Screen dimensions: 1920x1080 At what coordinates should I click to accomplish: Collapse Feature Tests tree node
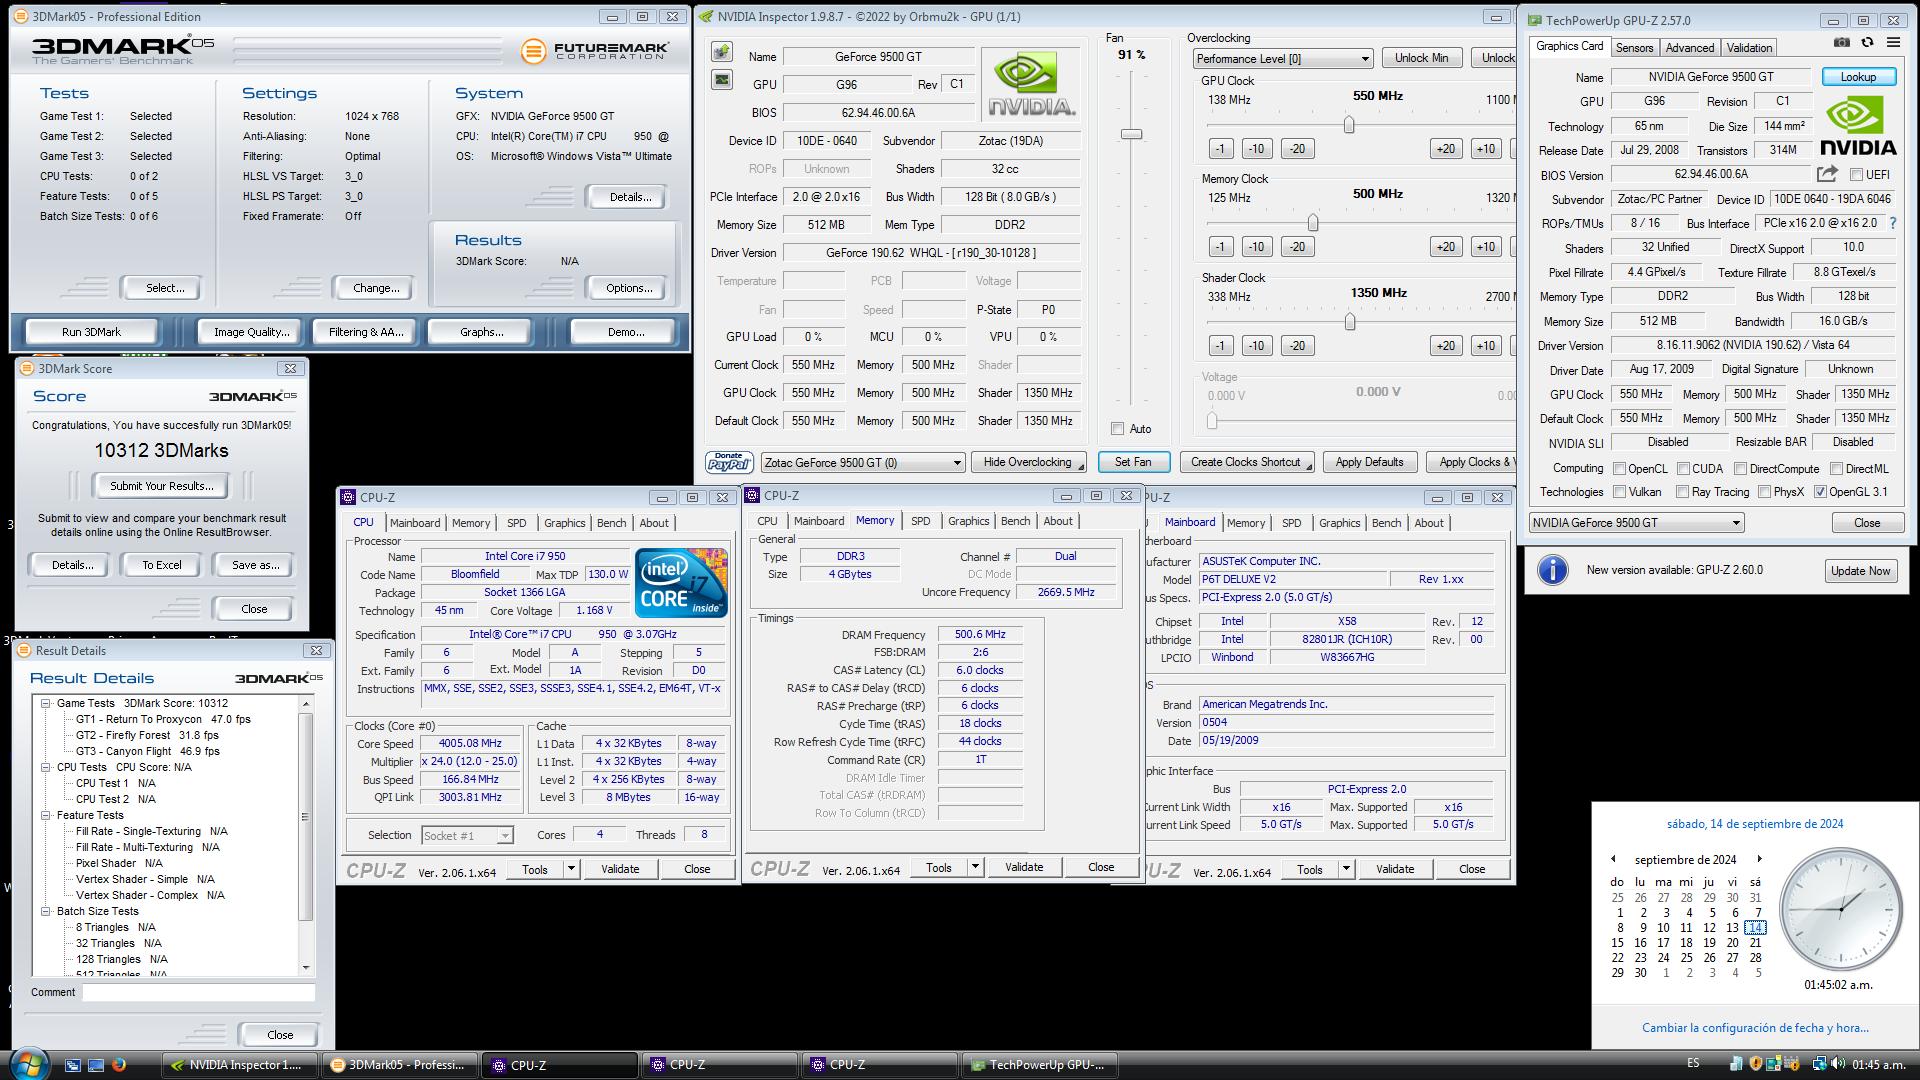pos(46,815)
